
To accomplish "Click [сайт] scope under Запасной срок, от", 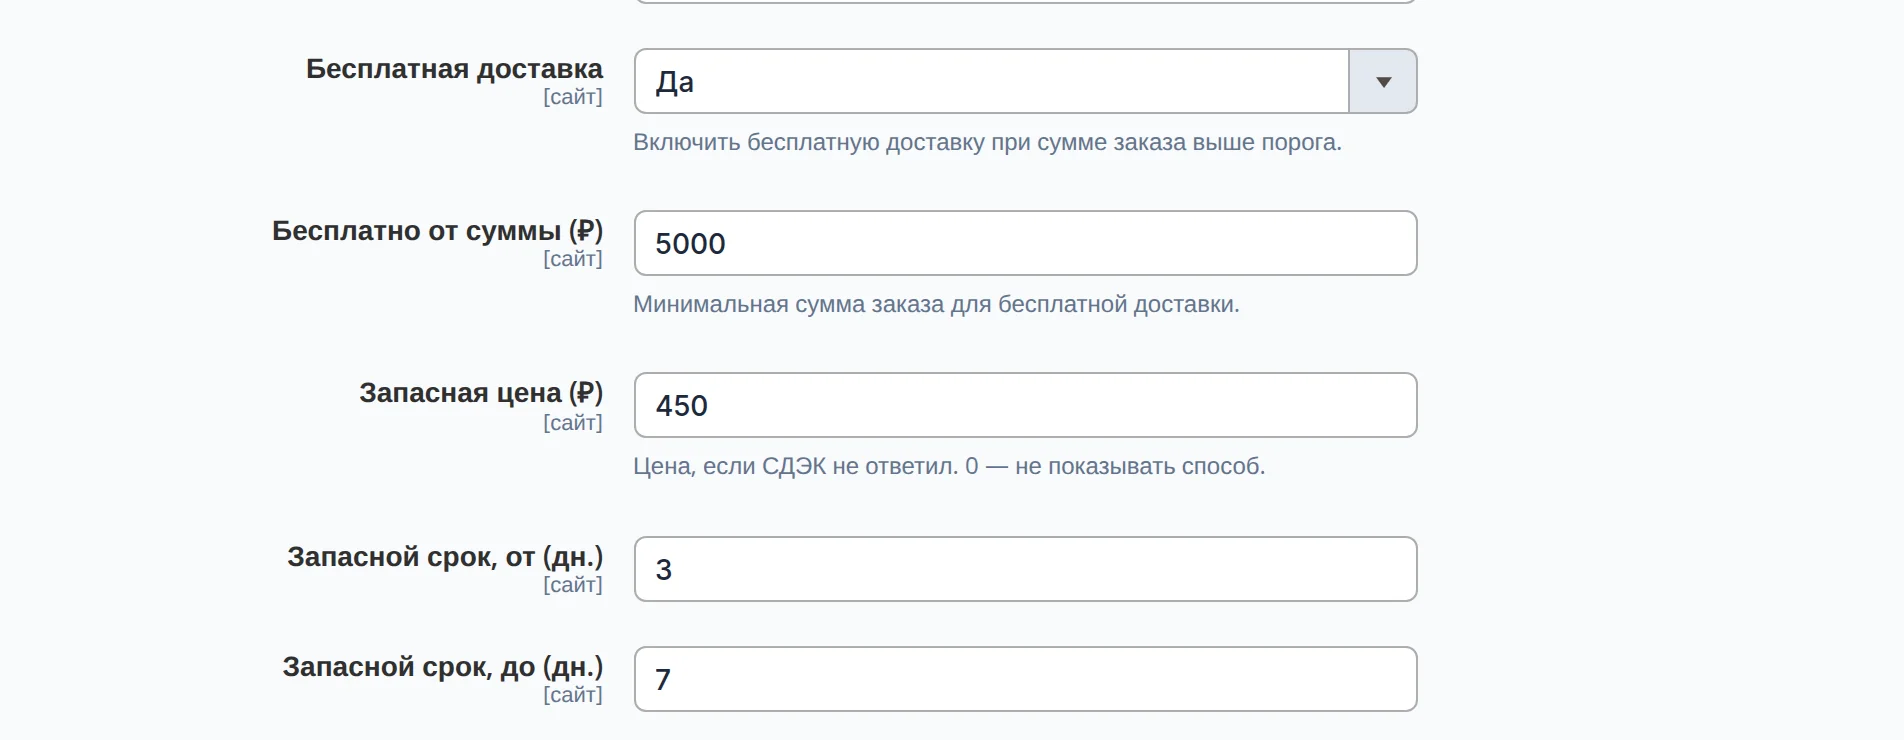I will tap(573, 585).
